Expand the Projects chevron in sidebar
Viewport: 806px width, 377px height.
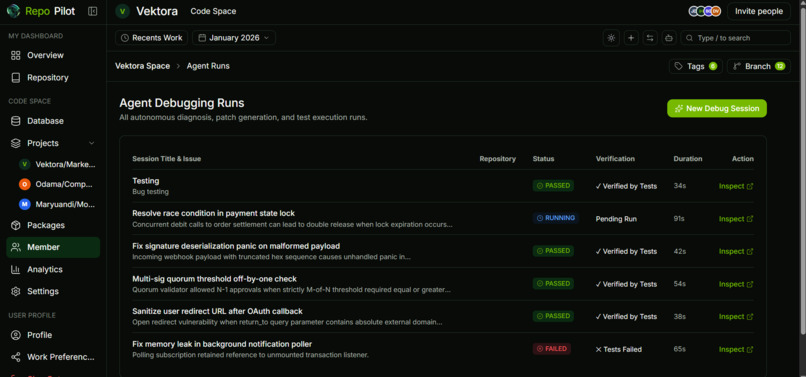point(91,143)
